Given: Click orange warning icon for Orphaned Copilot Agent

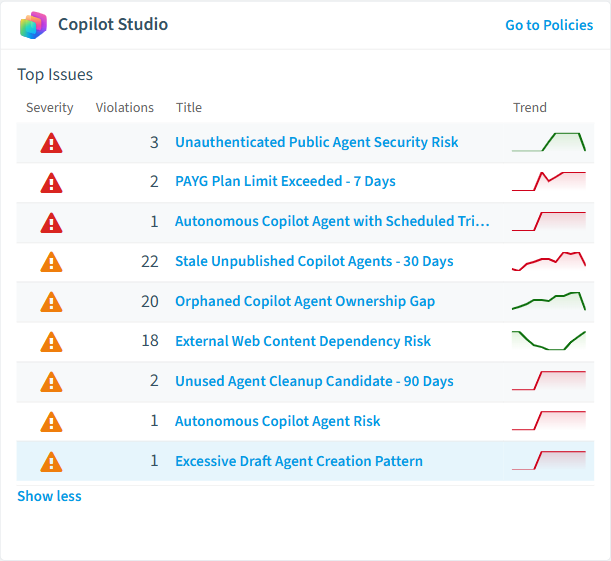Looking at the screenshot, I should [x=51, y=302].
